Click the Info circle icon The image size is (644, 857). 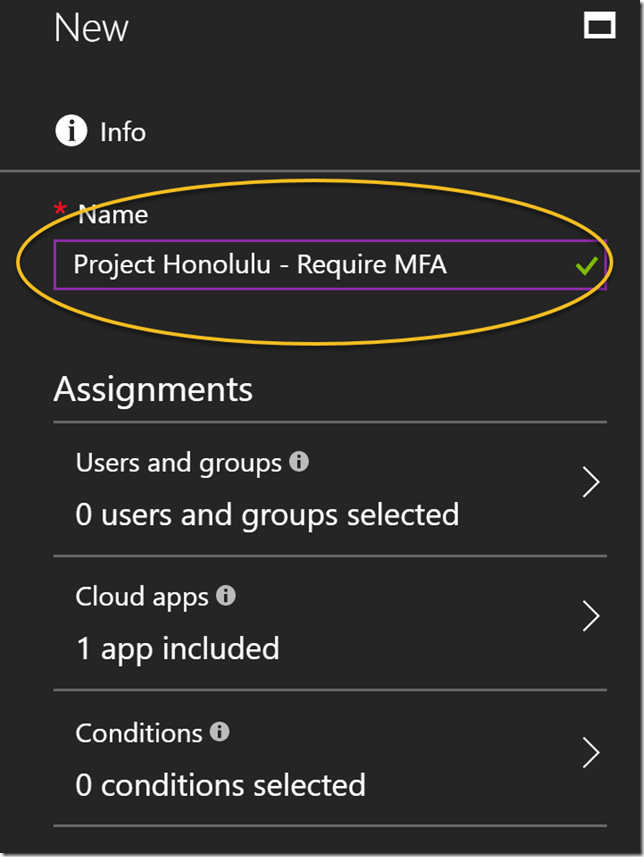[x=71, y=131]
